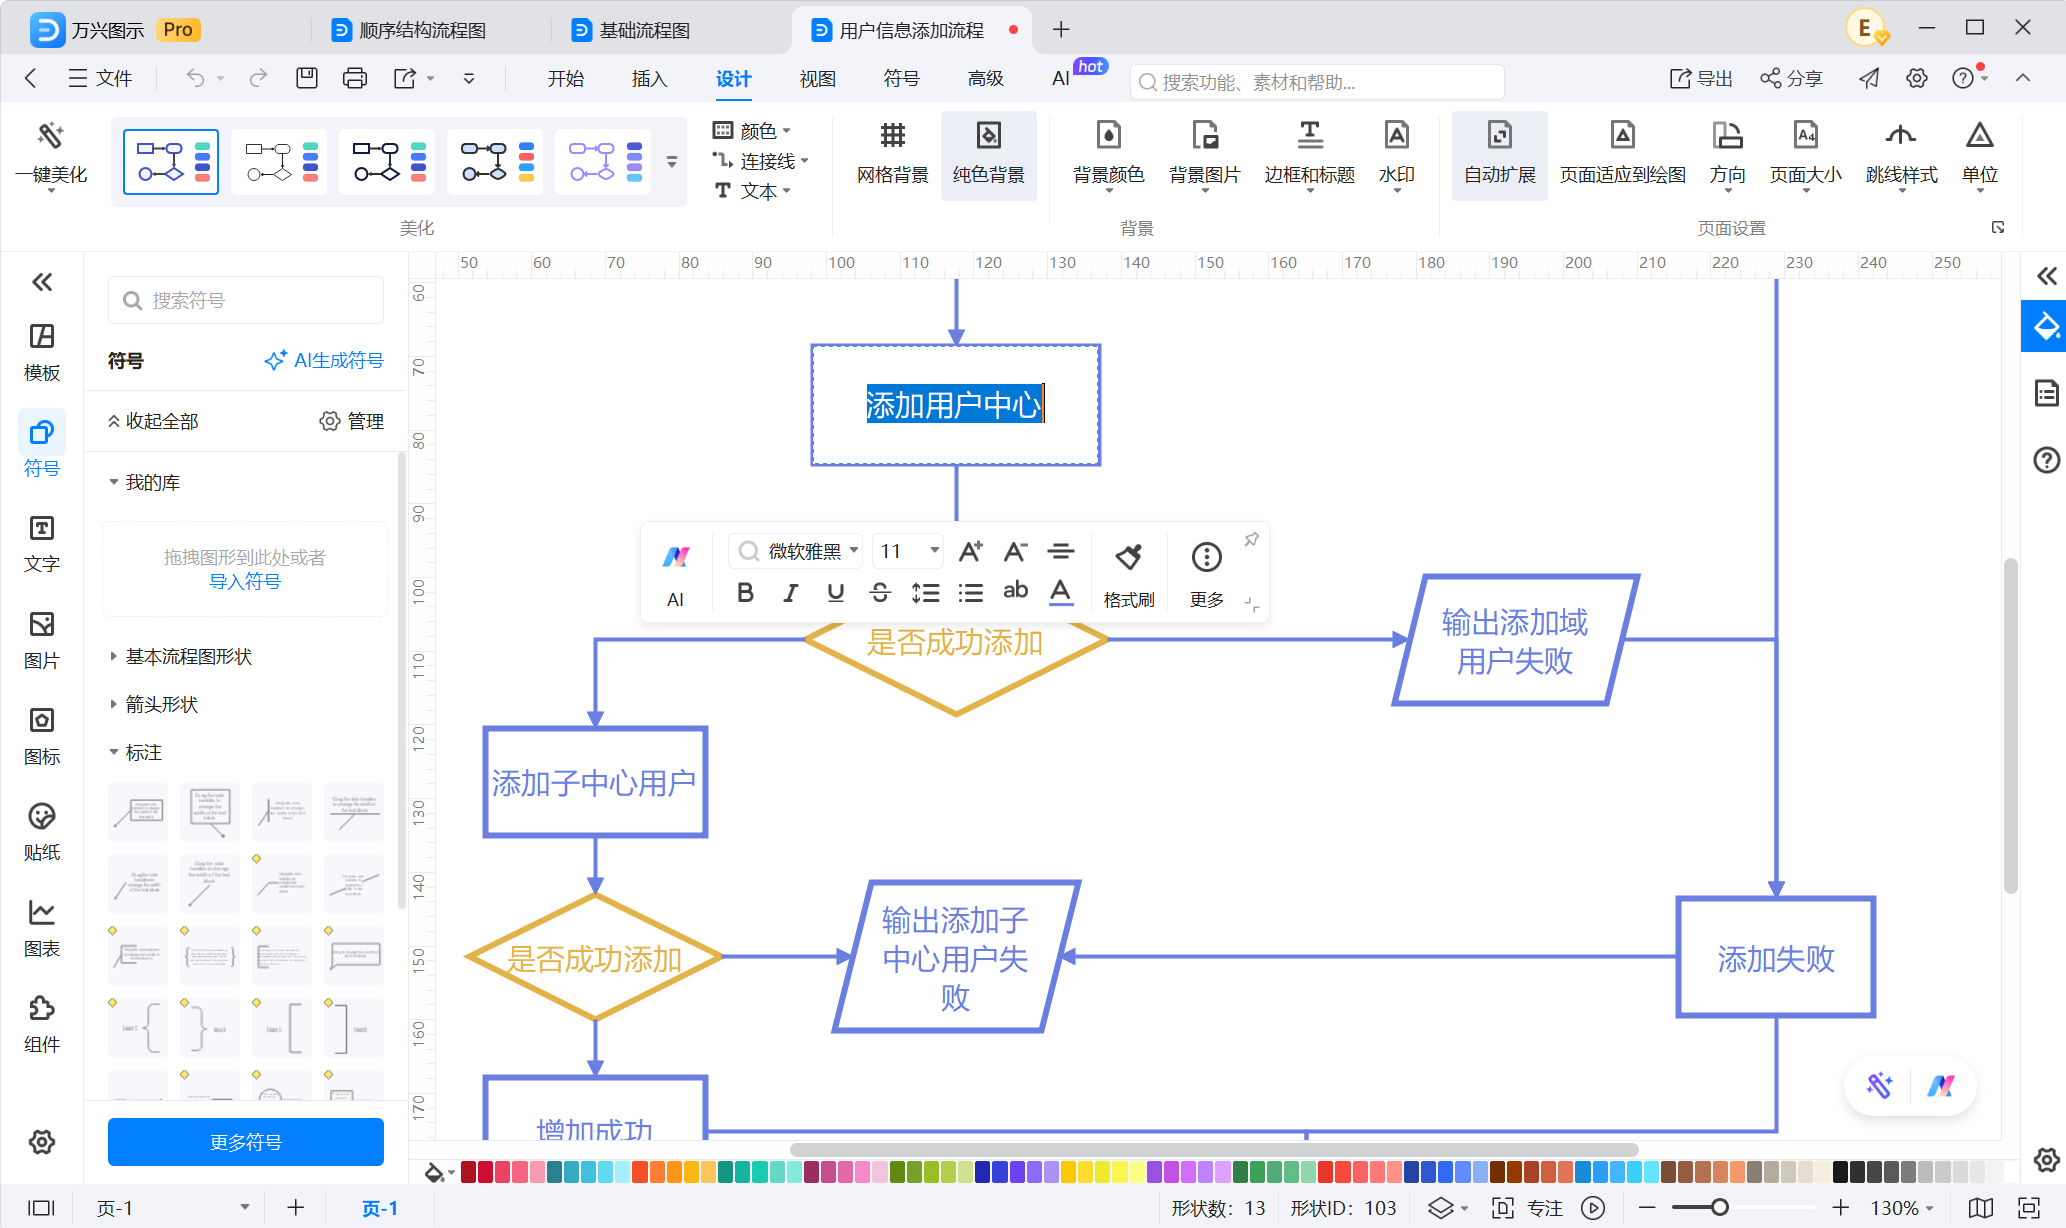Image resolution: width=2066 pixels, height=1228 pixels.
Task: Open the Color (颜色) theme dropdown
Action: click(752, 131)
